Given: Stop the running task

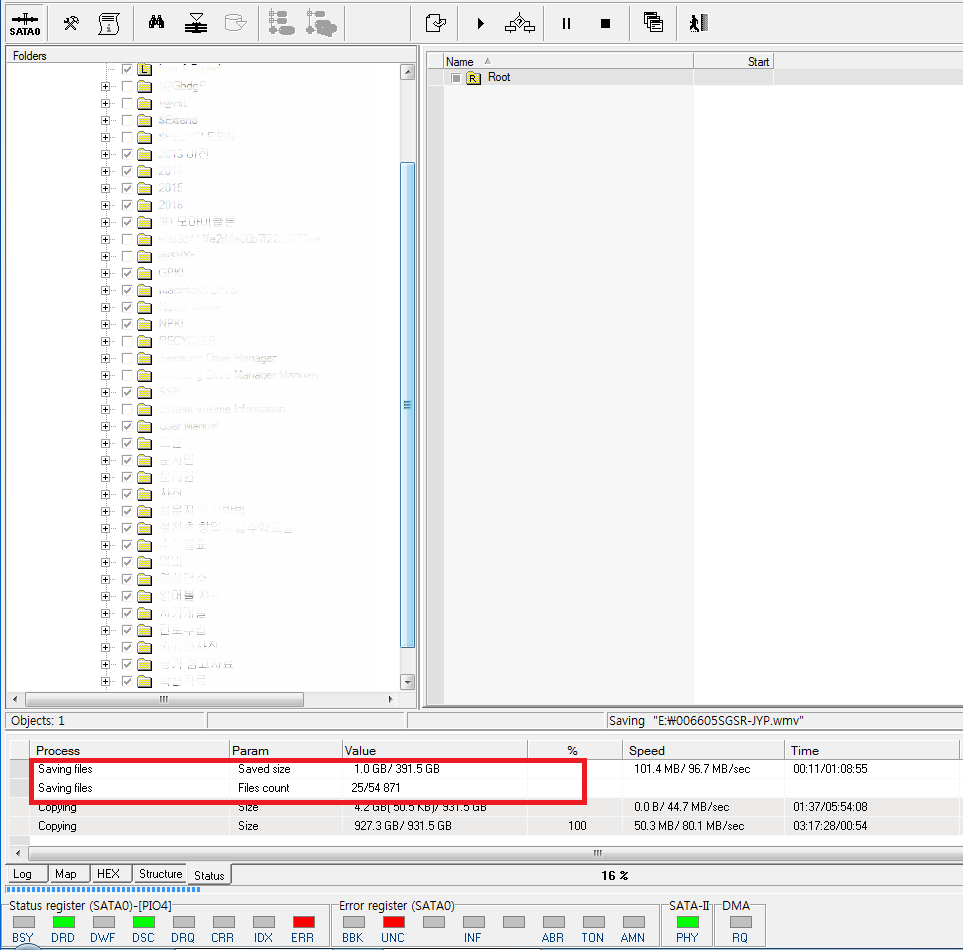Looking at the screenshot, I should [605, 24].
